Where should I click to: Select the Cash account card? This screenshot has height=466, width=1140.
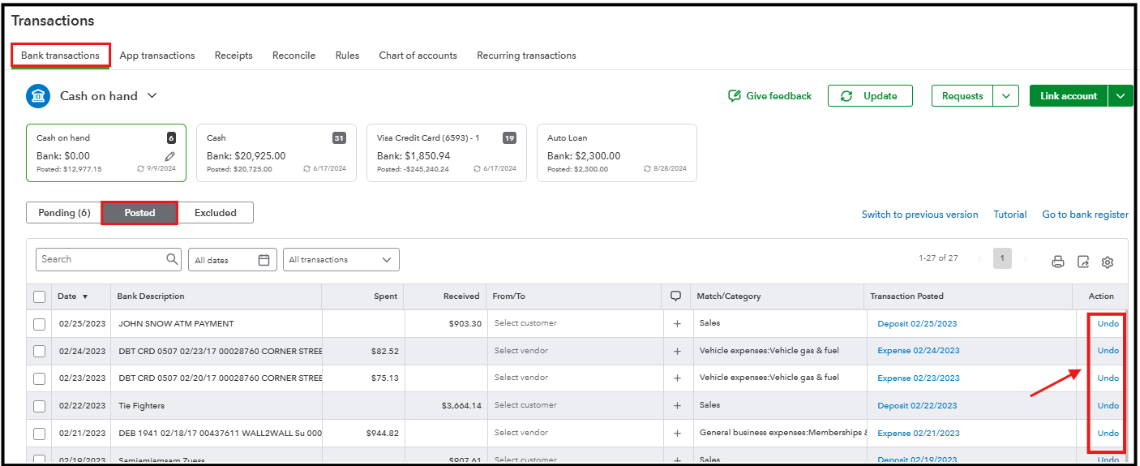tap(276, 153)
